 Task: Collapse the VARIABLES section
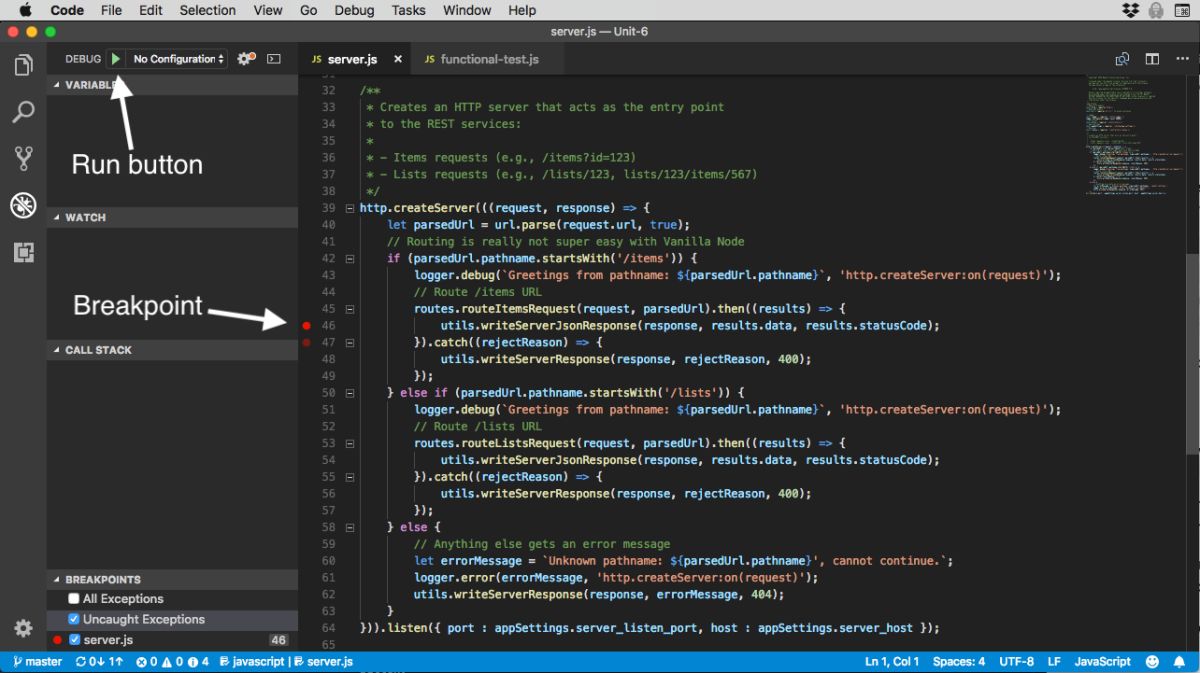(x=172, y=85)
